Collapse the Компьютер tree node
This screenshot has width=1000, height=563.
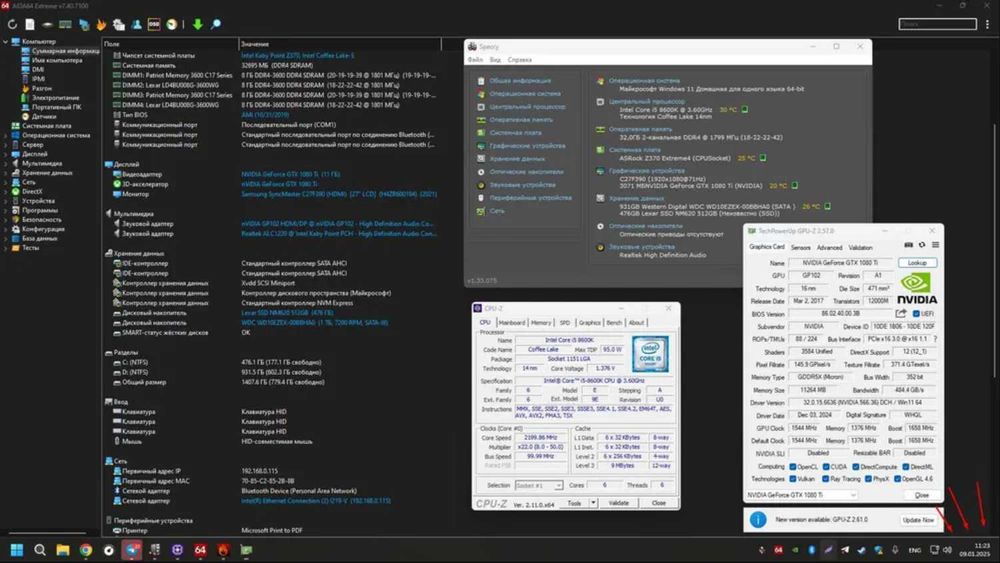click(6, 41)
